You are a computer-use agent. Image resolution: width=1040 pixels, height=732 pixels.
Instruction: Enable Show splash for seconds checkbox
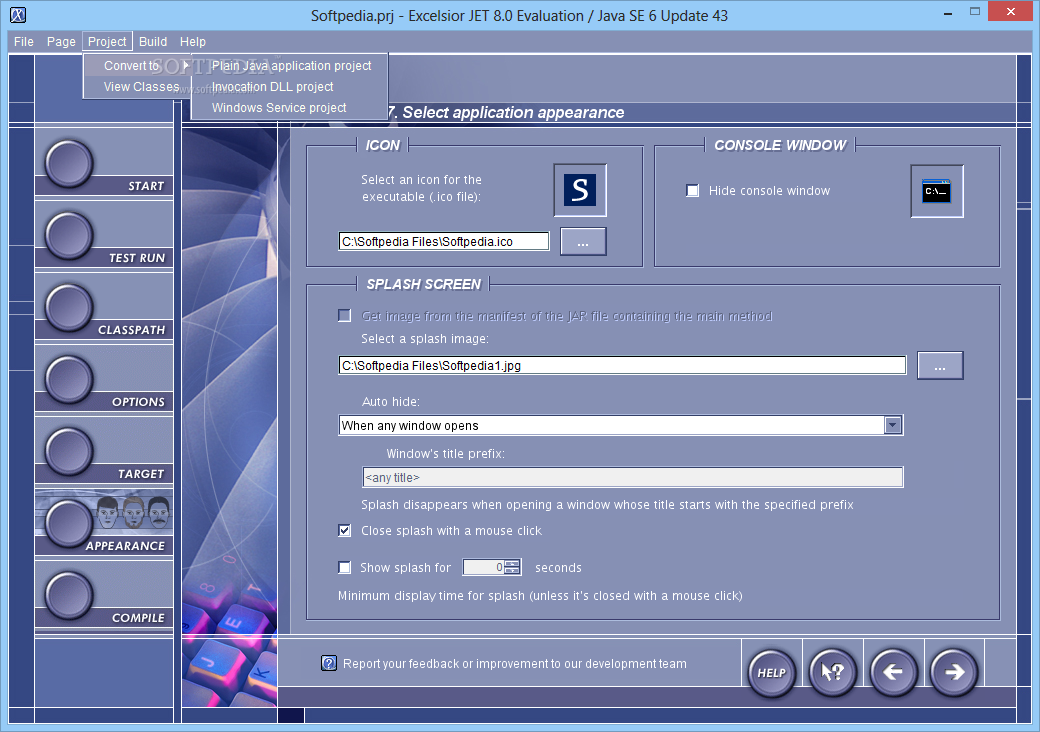(344, 568)
